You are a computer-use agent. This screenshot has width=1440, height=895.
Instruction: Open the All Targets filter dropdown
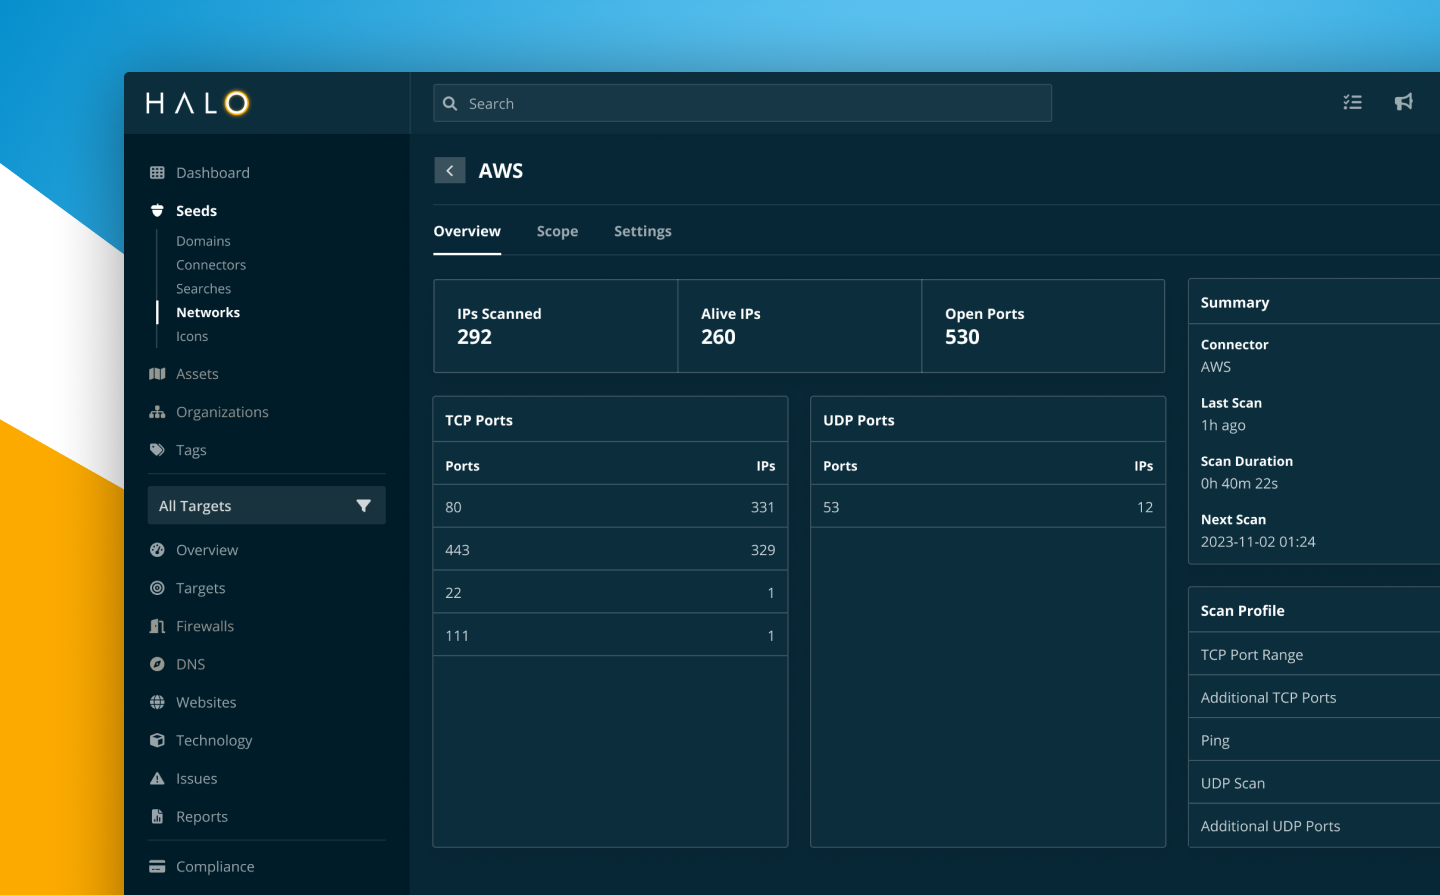click(x=265, y=505)
